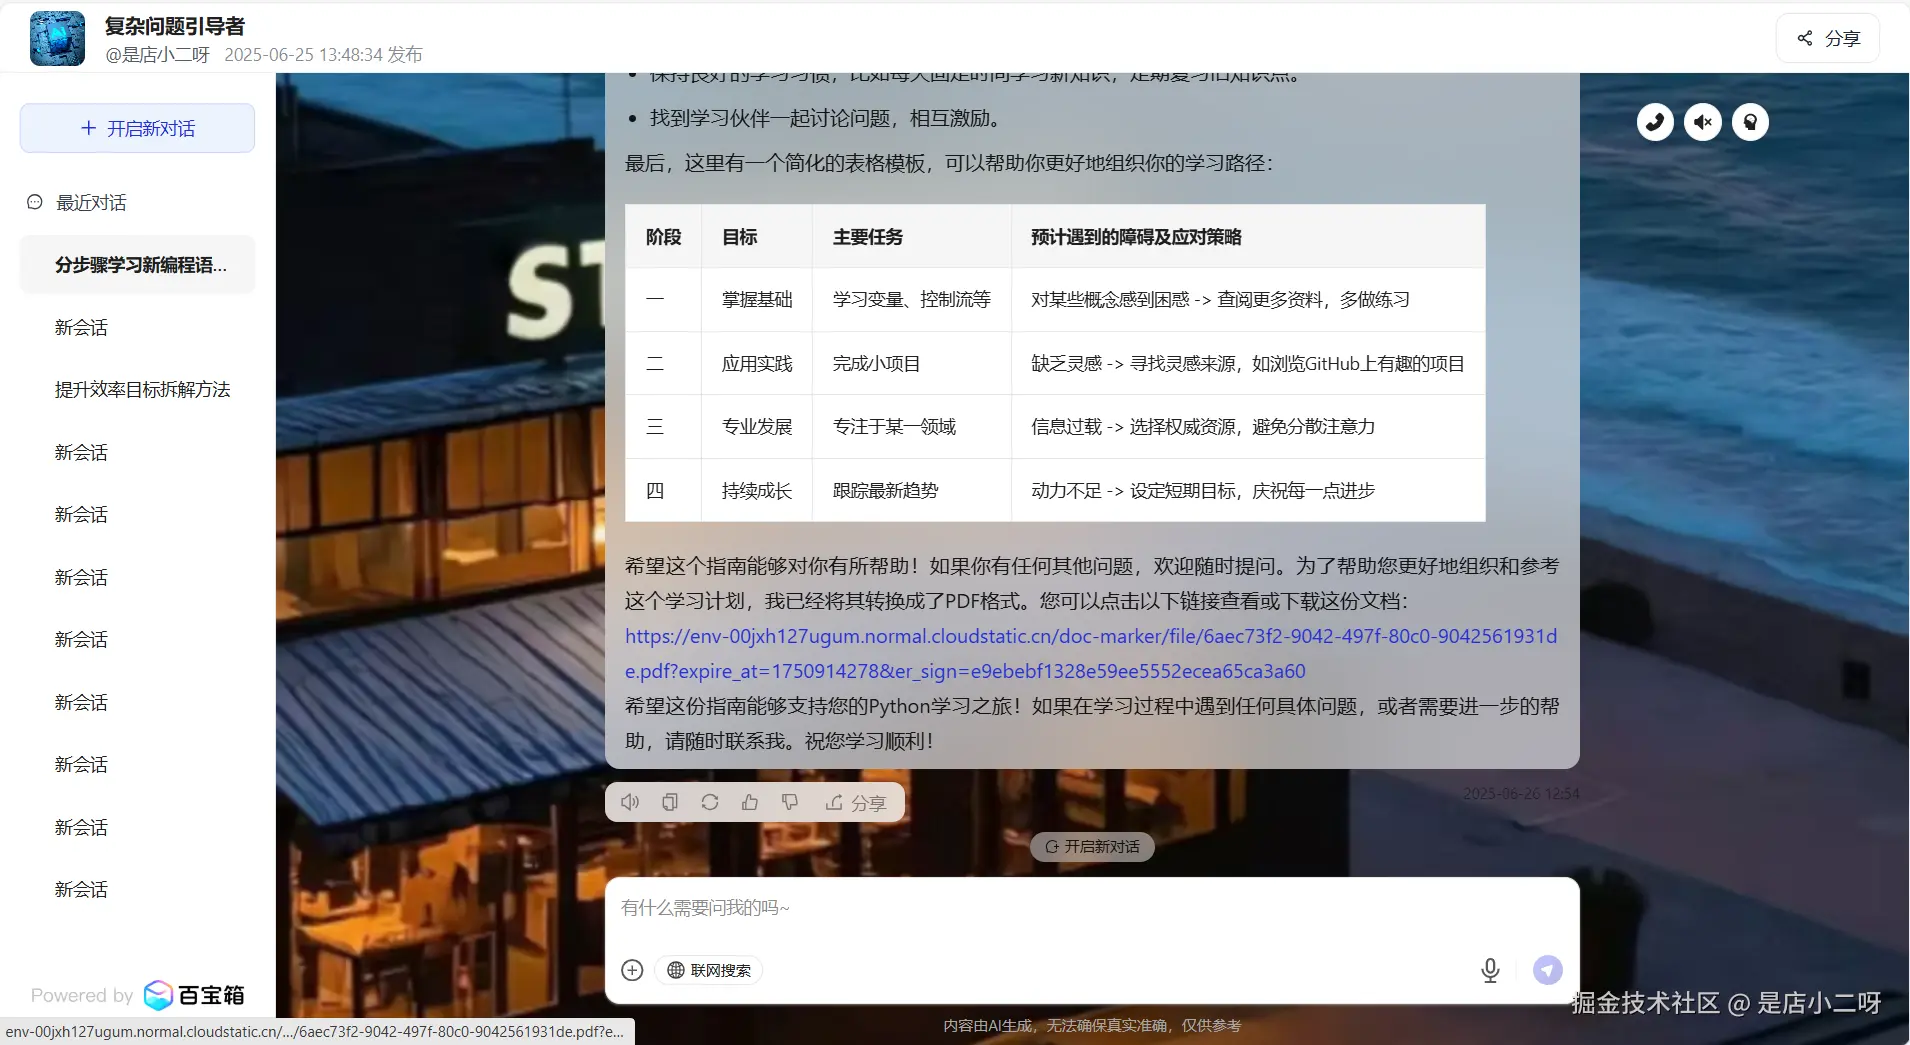The width and height of the screenshot is (1910, 1045).
Task: Click table cell 完成小项目
Action: tap(912, 364)
